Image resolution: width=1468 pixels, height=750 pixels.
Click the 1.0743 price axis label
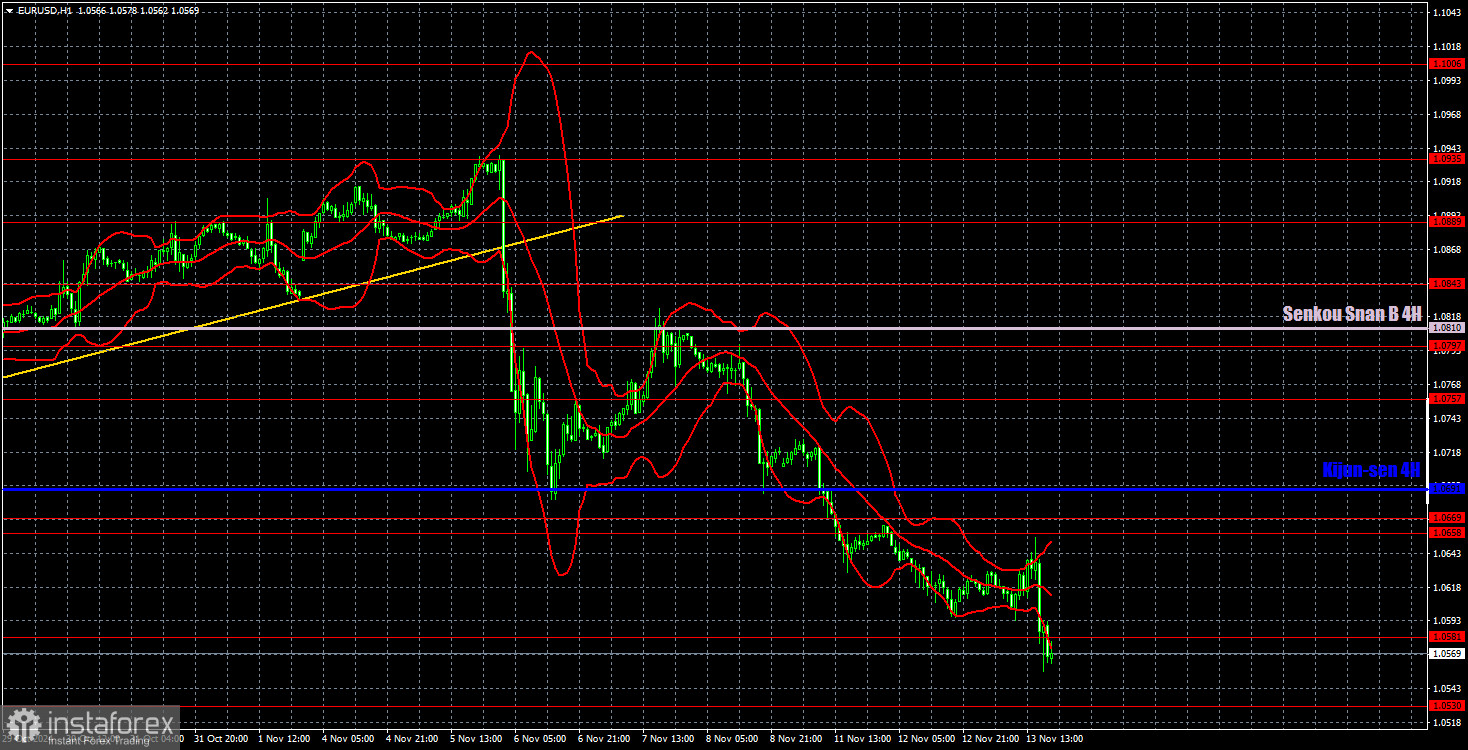[1447, 419]
